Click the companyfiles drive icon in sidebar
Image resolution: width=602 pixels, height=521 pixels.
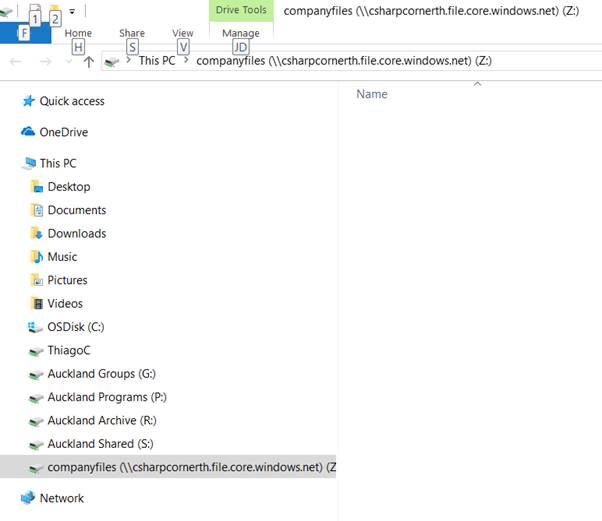tap(36, 468)
